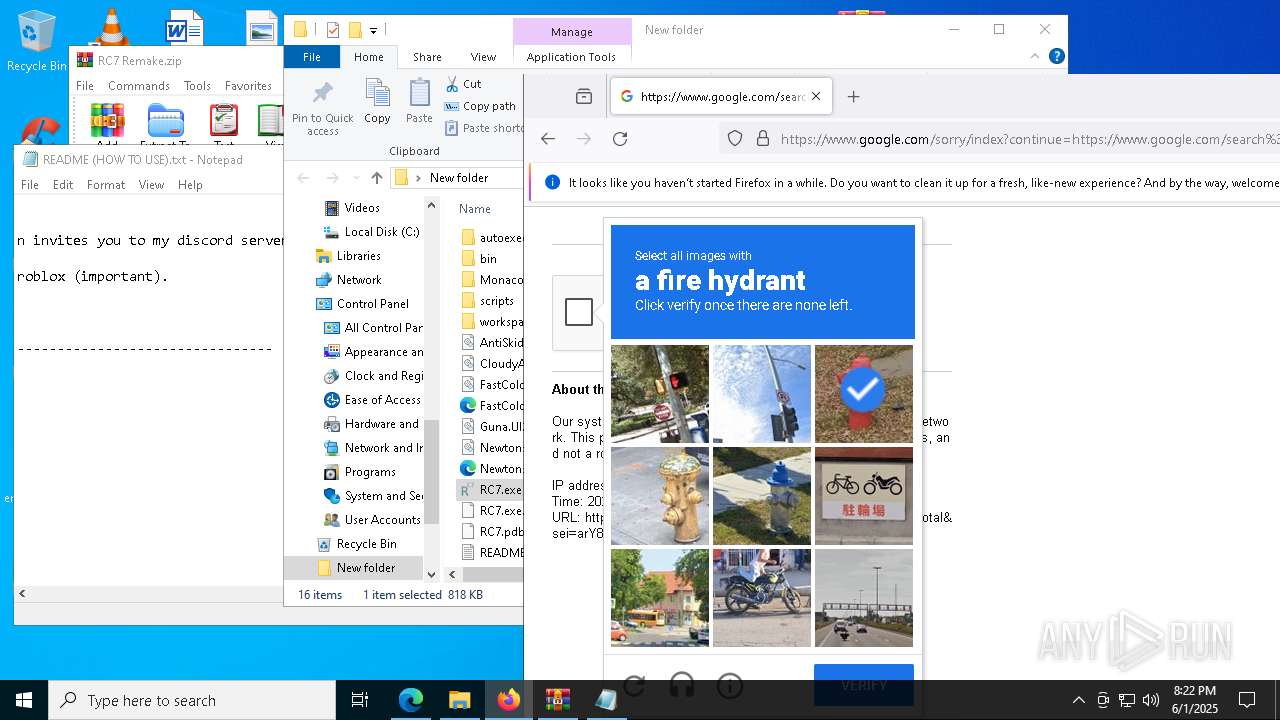
Task: Click Type here to search box
Action: [192, 700]
